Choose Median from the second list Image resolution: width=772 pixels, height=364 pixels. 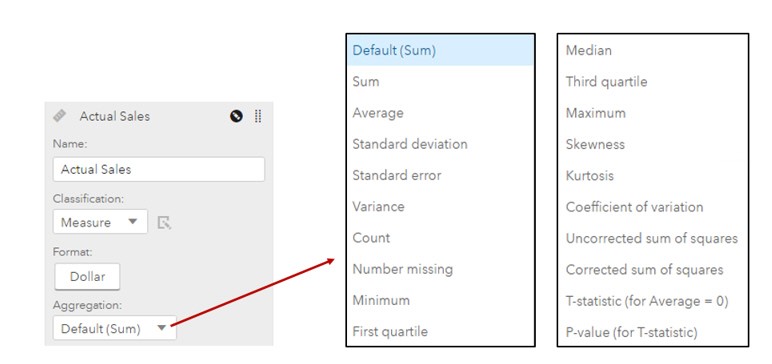(x=589, y=50)
